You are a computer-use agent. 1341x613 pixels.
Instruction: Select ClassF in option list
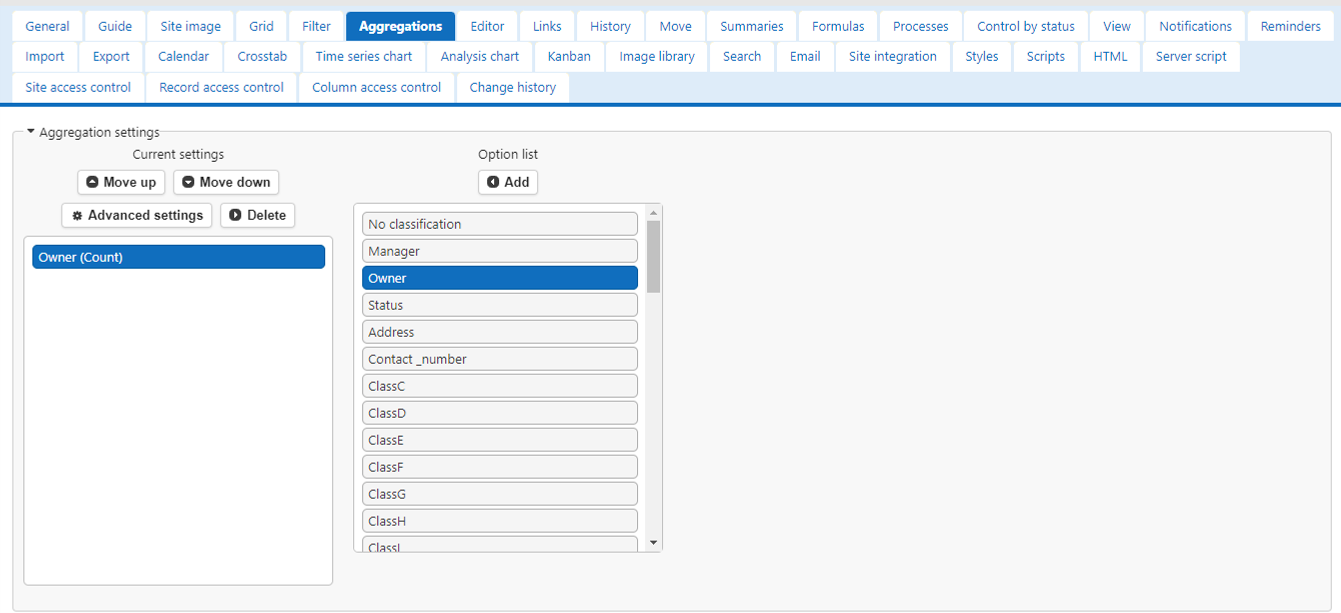tap(500, 467)
